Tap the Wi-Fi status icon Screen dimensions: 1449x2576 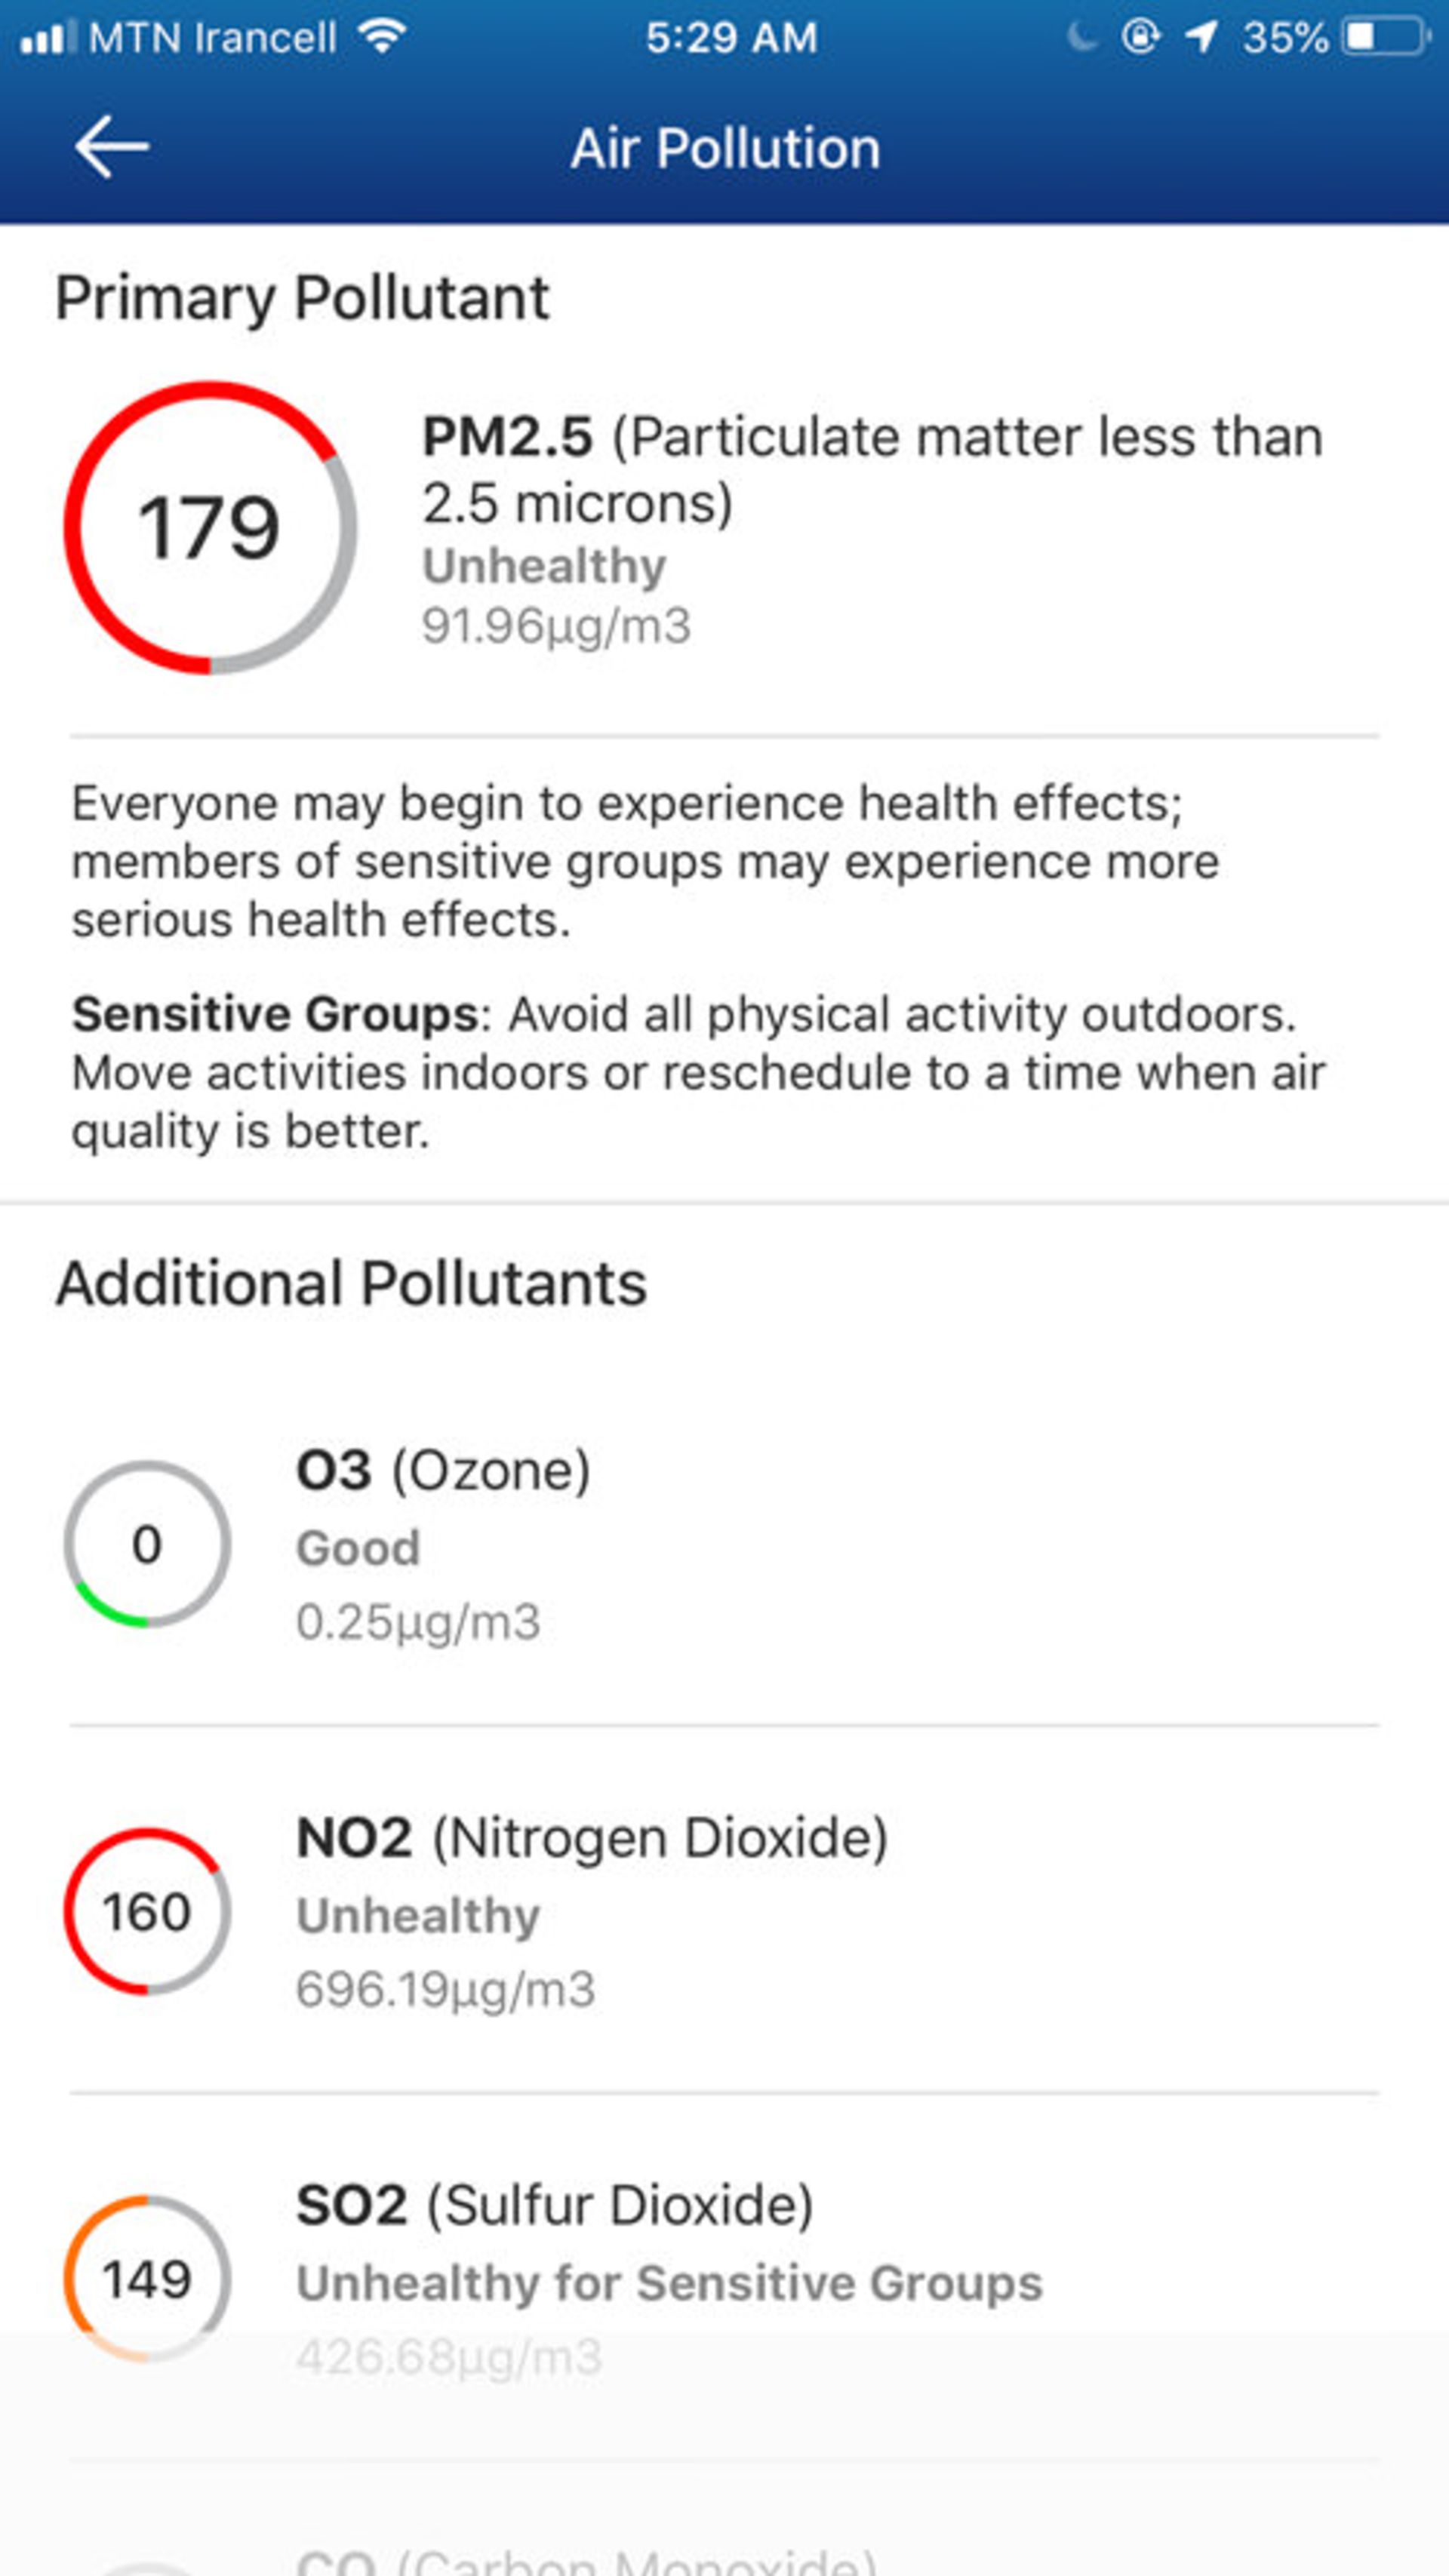click(x=383, y=38)
